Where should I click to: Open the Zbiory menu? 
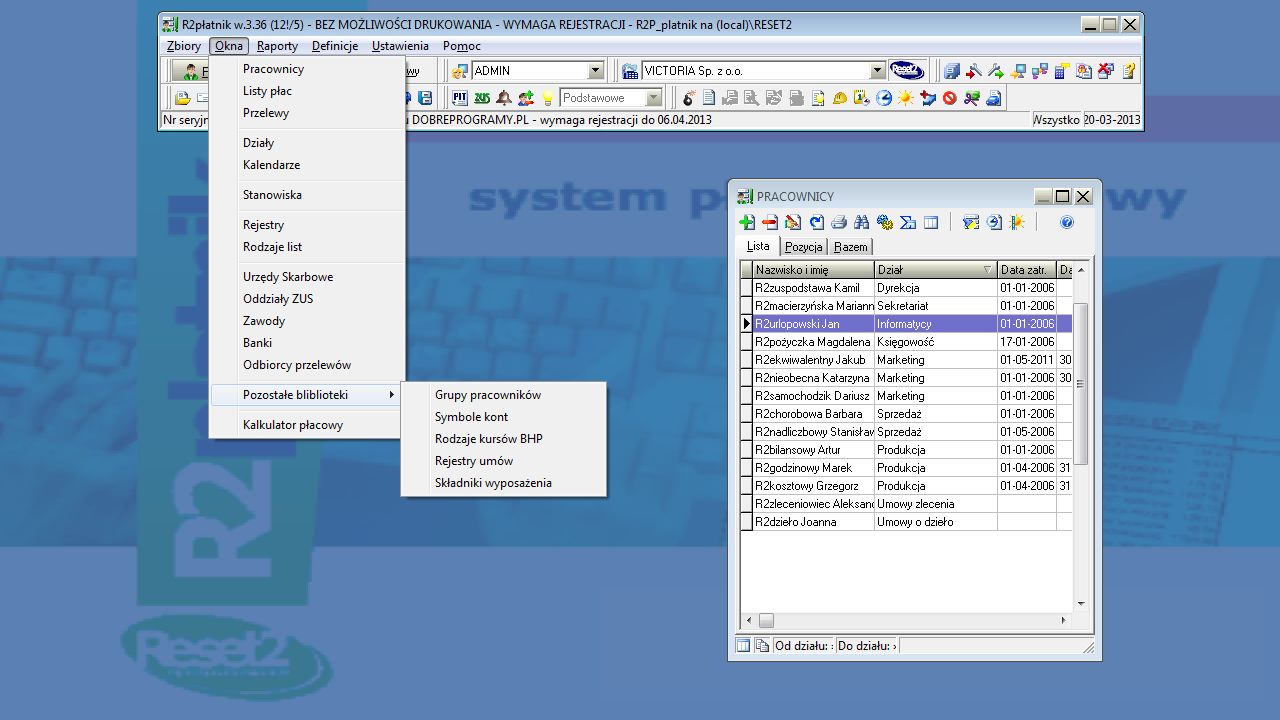184,46
